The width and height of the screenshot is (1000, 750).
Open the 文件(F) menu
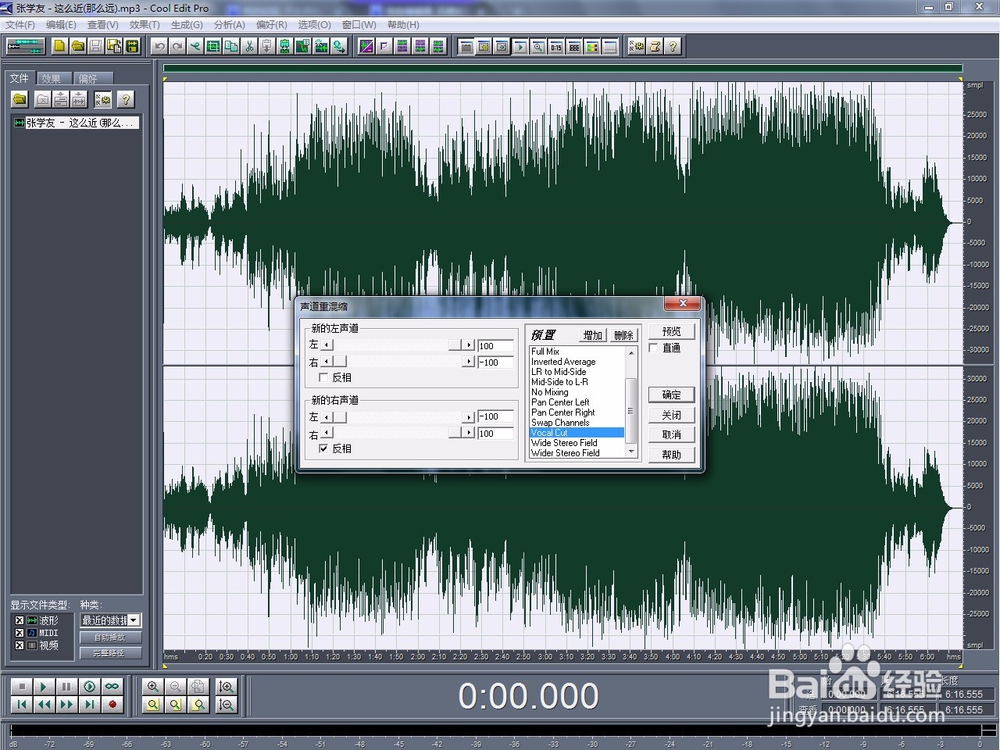(x=20, y=25)
